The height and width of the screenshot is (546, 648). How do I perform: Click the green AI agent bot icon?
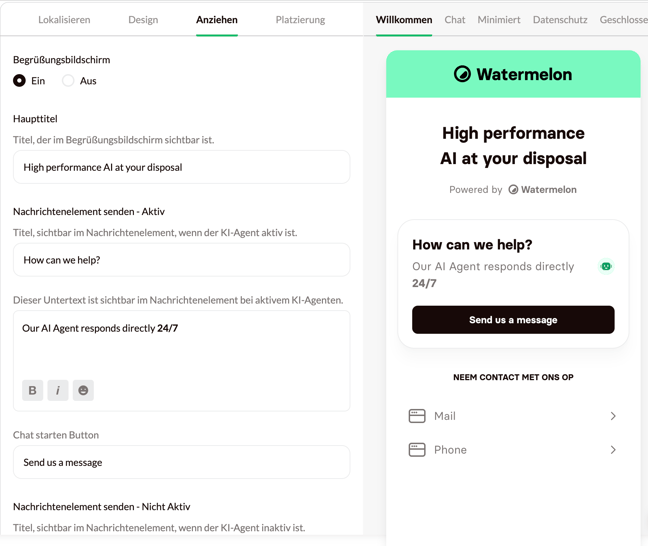(606, 266)
